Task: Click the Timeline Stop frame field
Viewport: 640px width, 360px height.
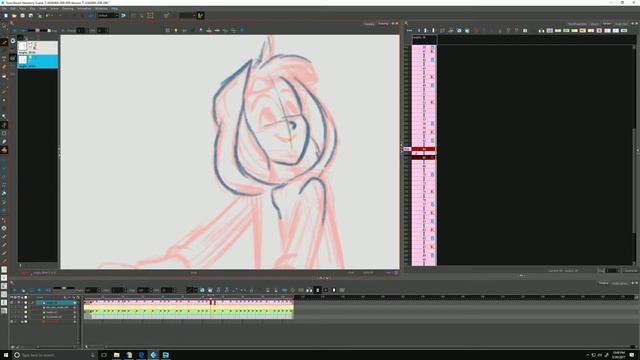Action: [x=143, y=290]
